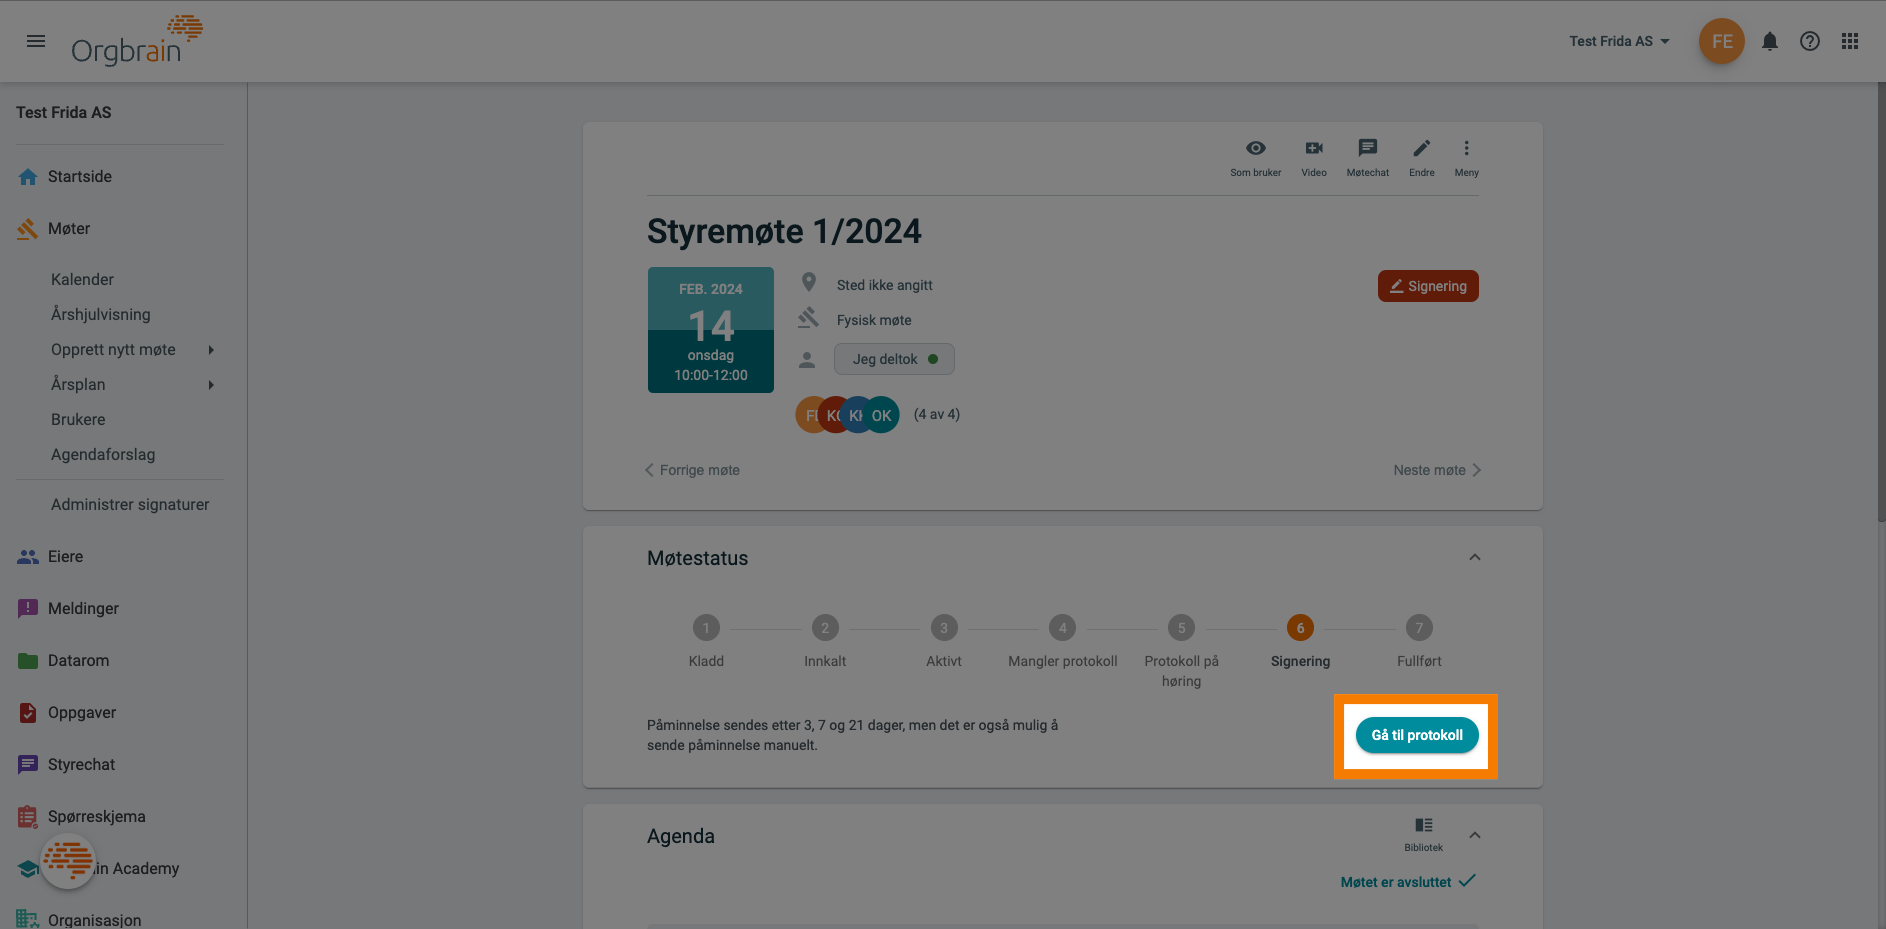Select step 7 Fullført in status
This screenshot has height=929, width=1886.
pos(1419,628)
